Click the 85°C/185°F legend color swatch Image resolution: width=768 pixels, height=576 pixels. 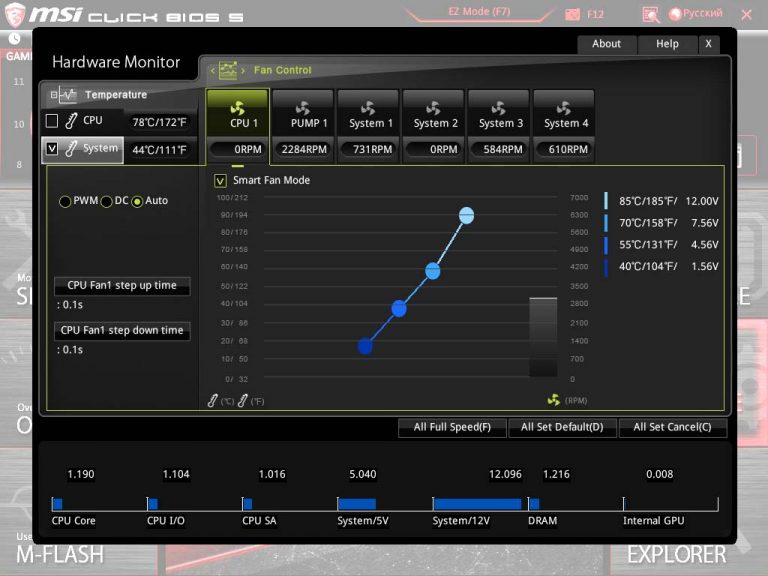(x=606, y=201)
